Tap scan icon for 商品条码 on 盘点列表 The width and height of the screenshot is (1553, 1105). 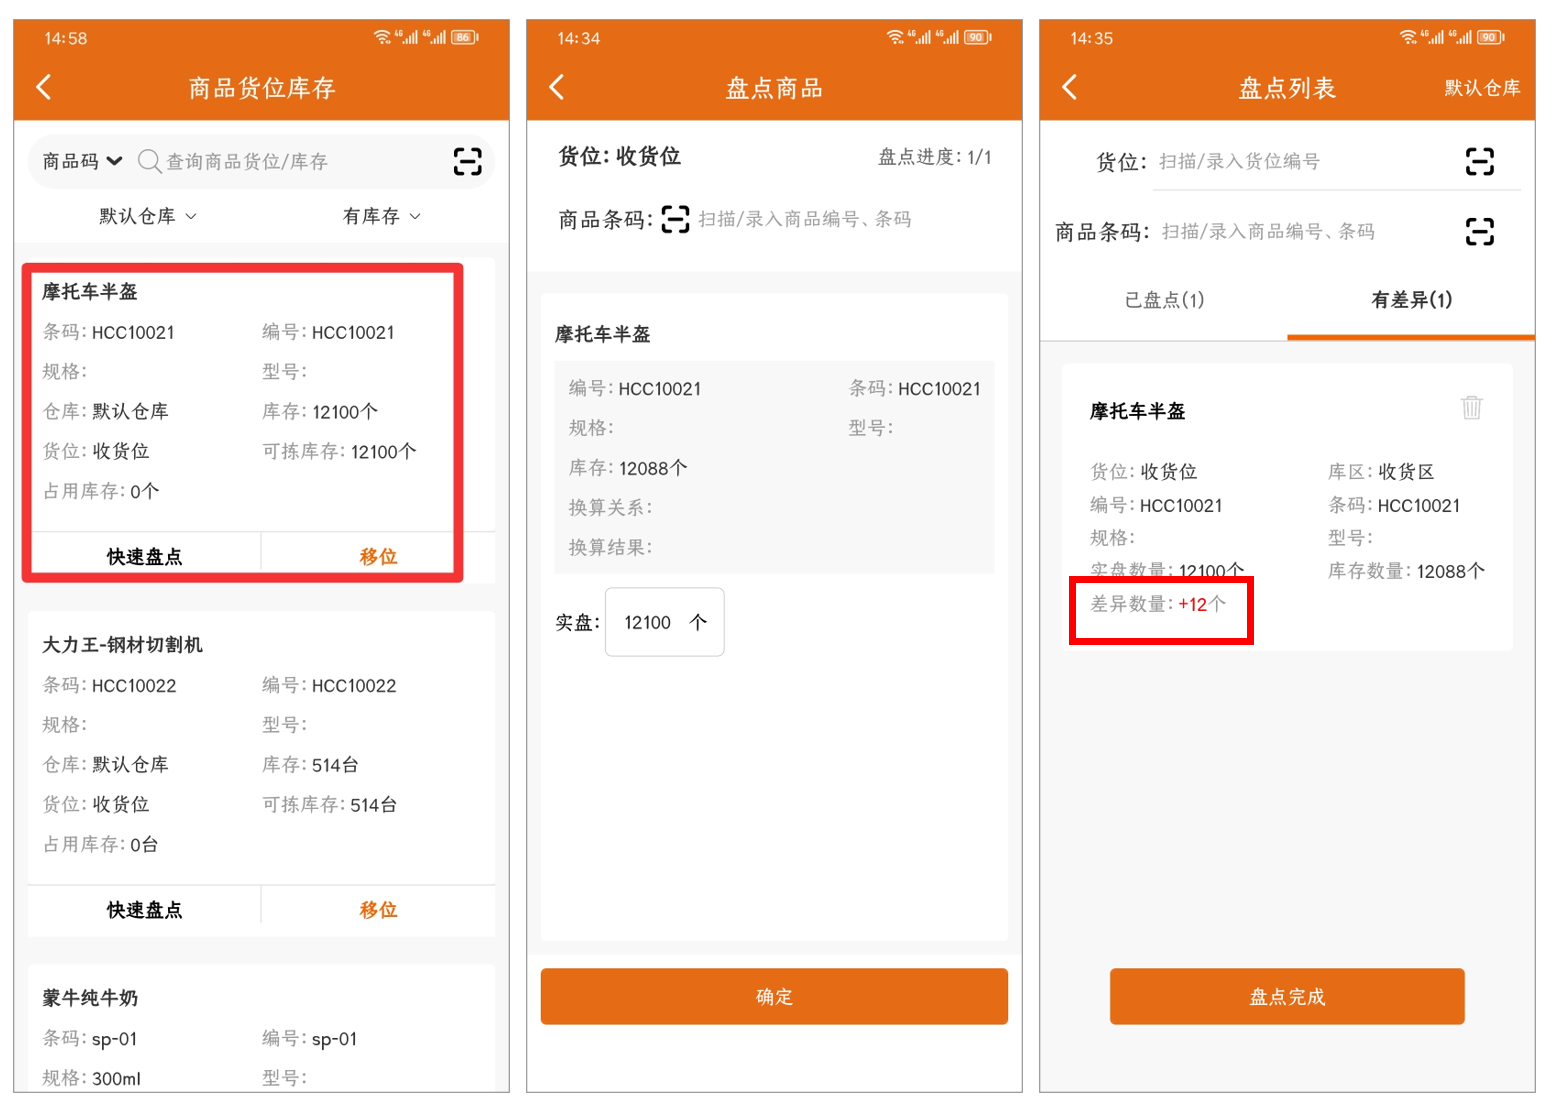point(1479,232)
